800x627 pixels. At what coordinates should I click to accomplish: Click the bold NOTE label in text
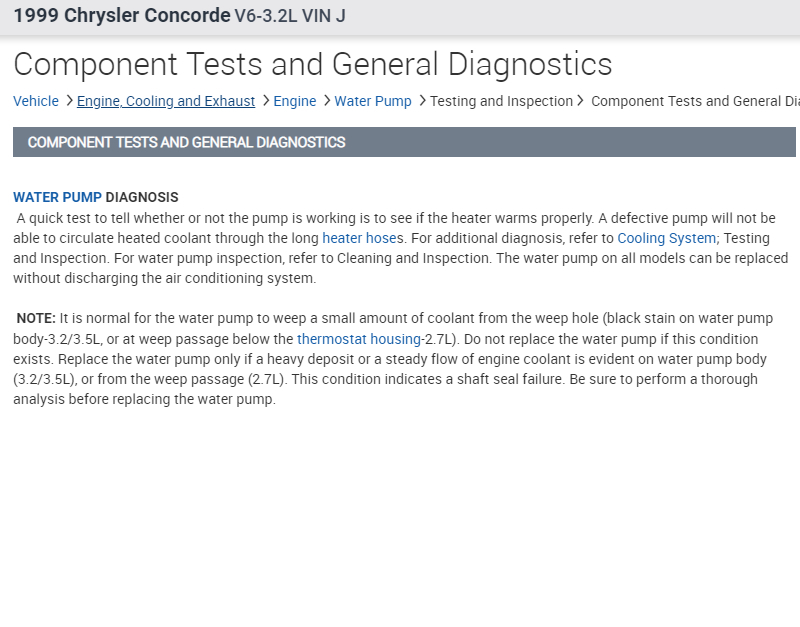[36, 318]
